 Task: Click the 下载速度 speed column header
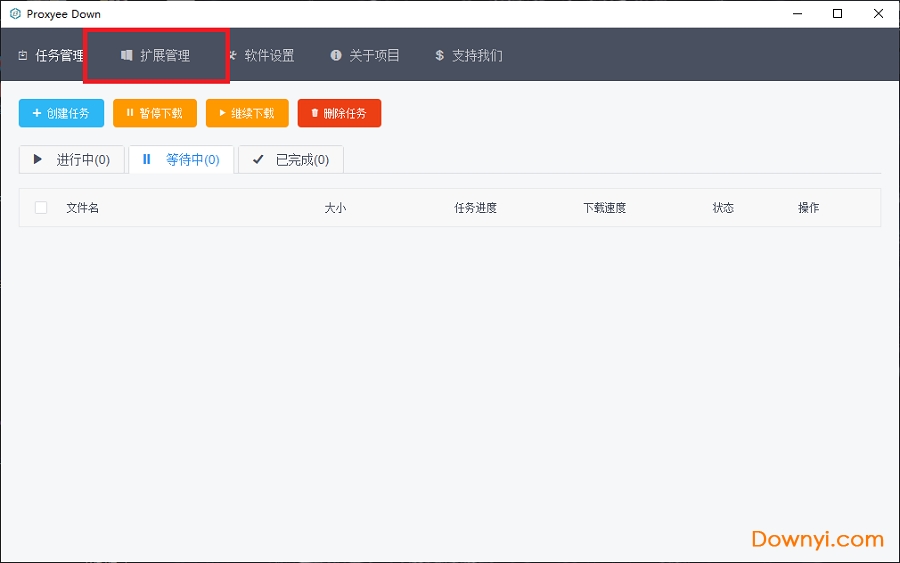[x=604, y=208]
